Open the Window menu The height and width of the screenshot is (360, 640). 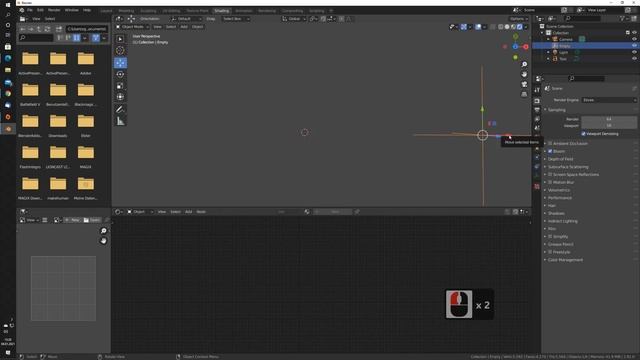[x=71, y=10]
